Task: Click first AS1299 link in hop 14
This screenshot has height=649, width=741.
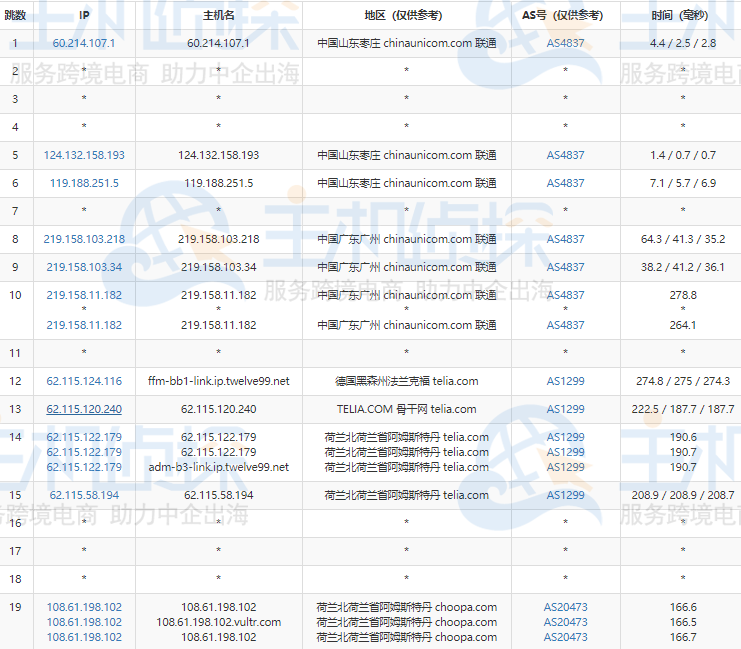Action: 565,437
